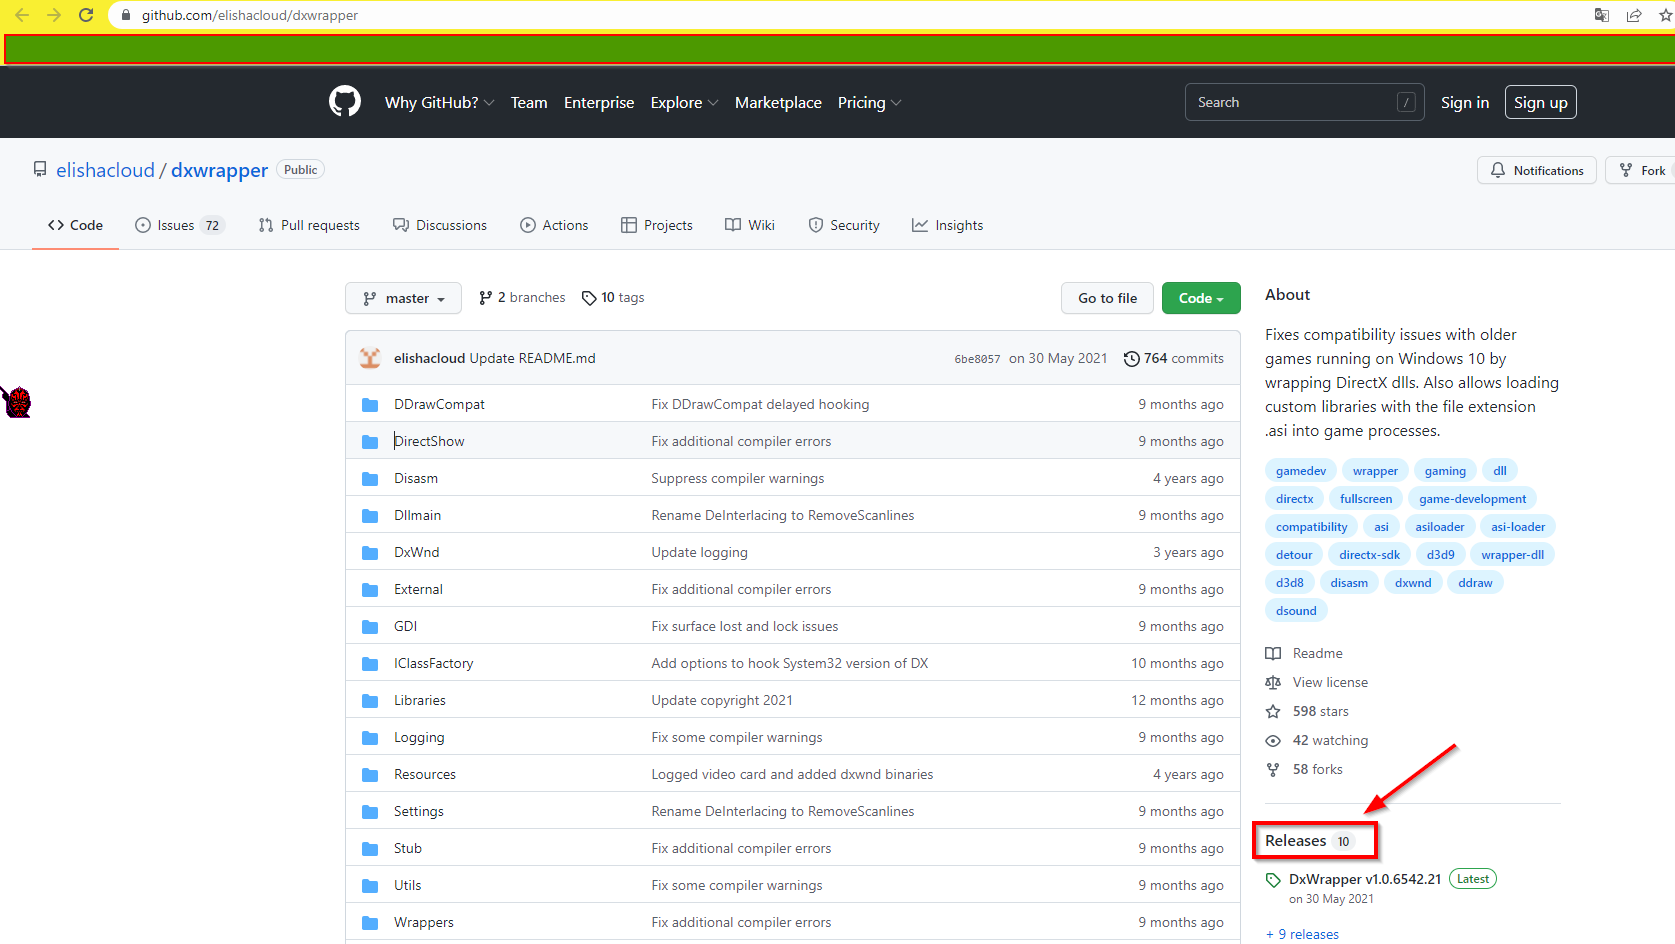Open the Marketplace link in header

(778, 103)
